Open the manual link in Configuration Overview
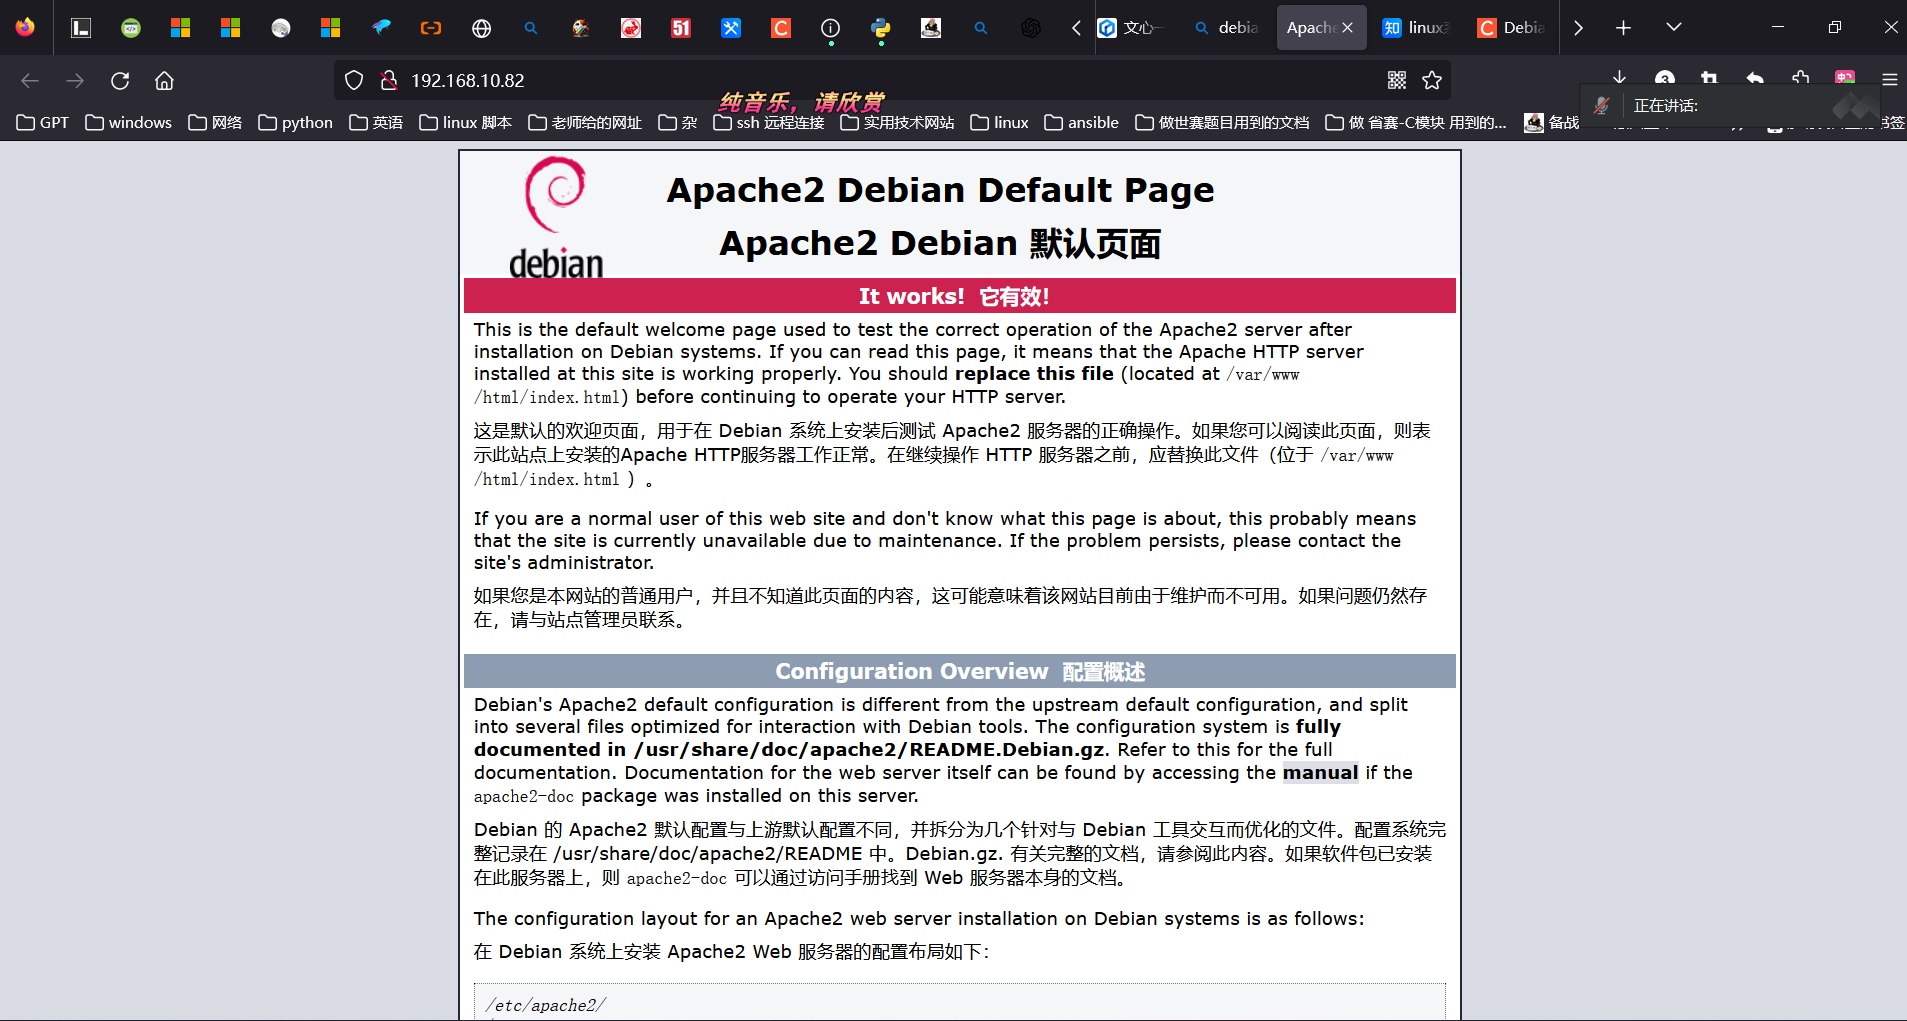 click(x=1320, y=773)
